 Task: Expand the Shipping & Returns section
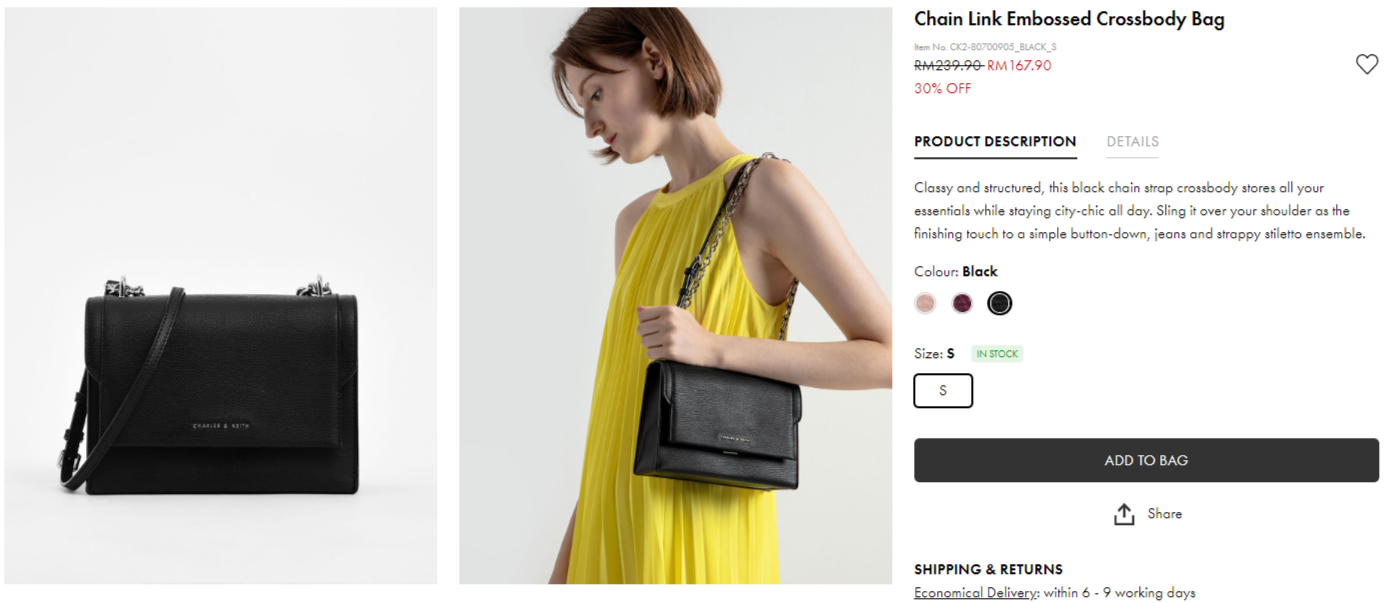pos(988,570)
